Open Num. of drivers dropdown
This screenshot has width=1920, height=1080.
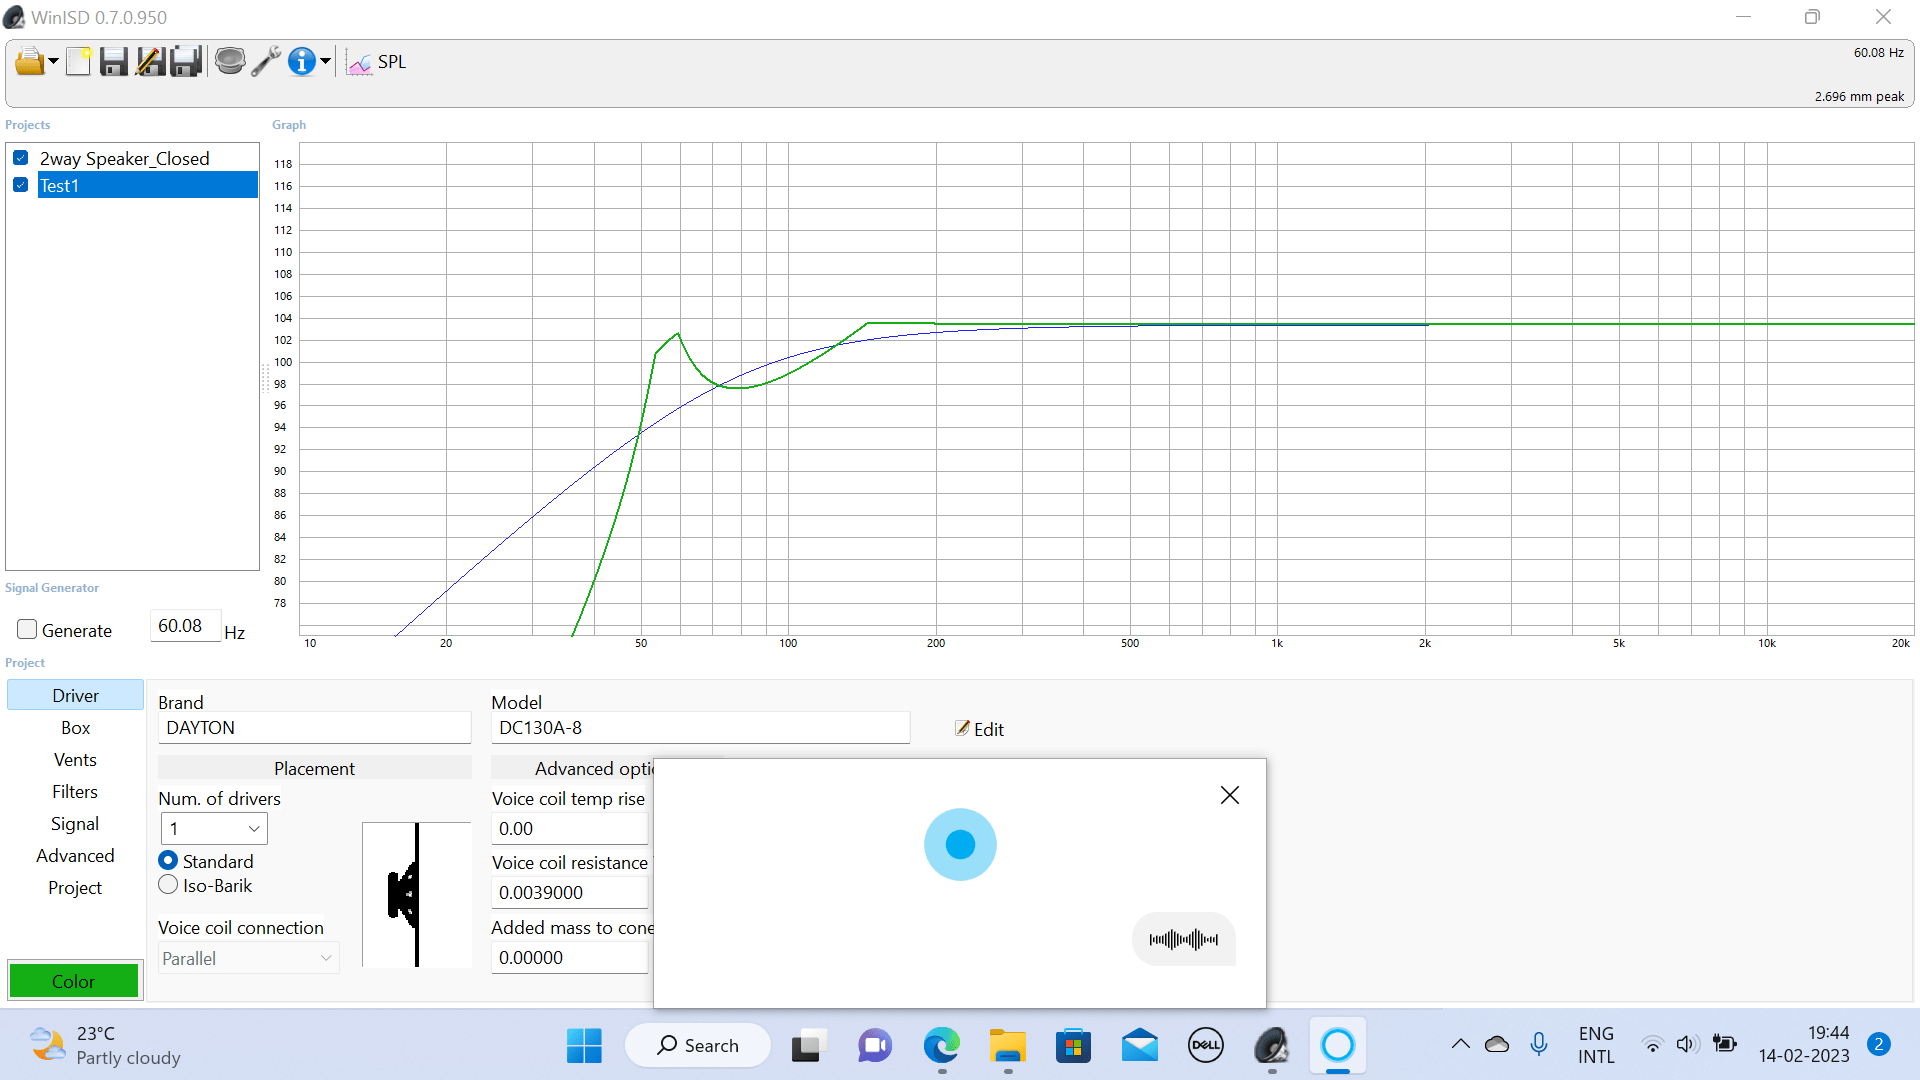coord(214,828)
